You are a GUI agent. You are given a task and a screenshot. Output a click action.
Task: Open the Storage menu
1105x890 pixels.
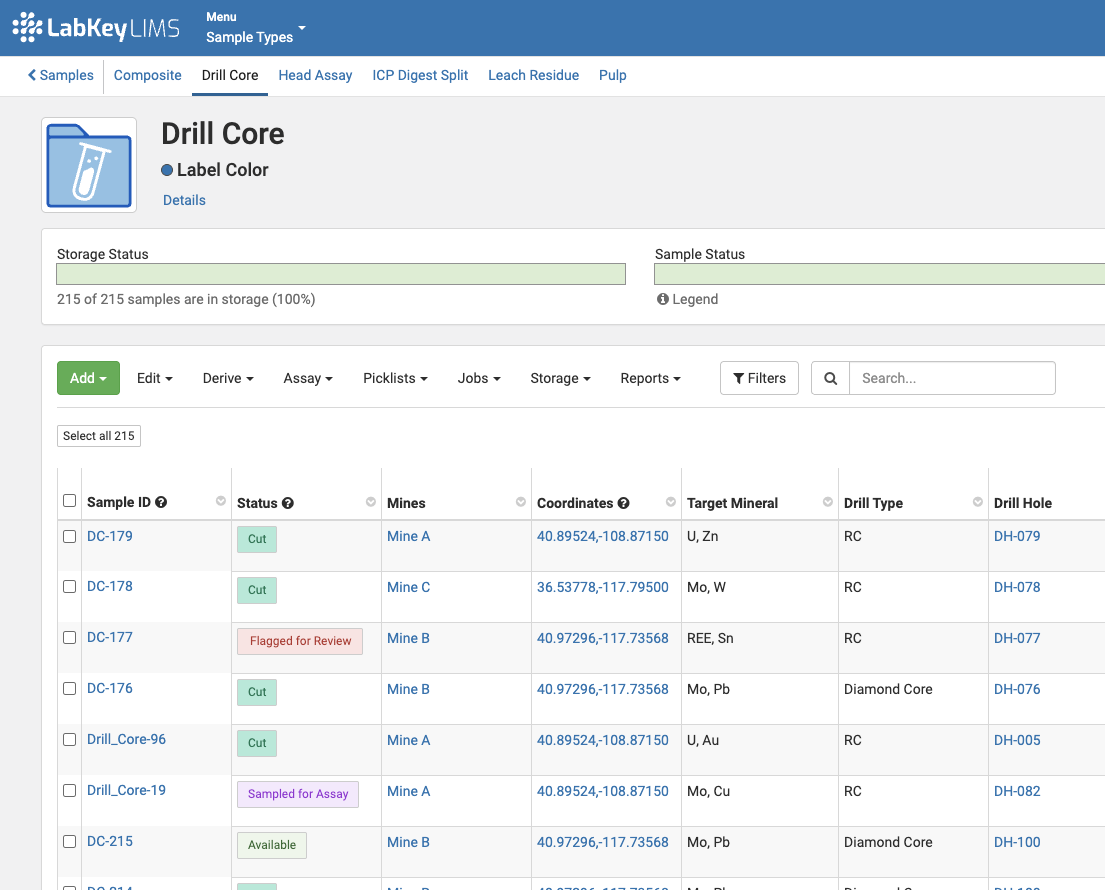coord(560,378)
